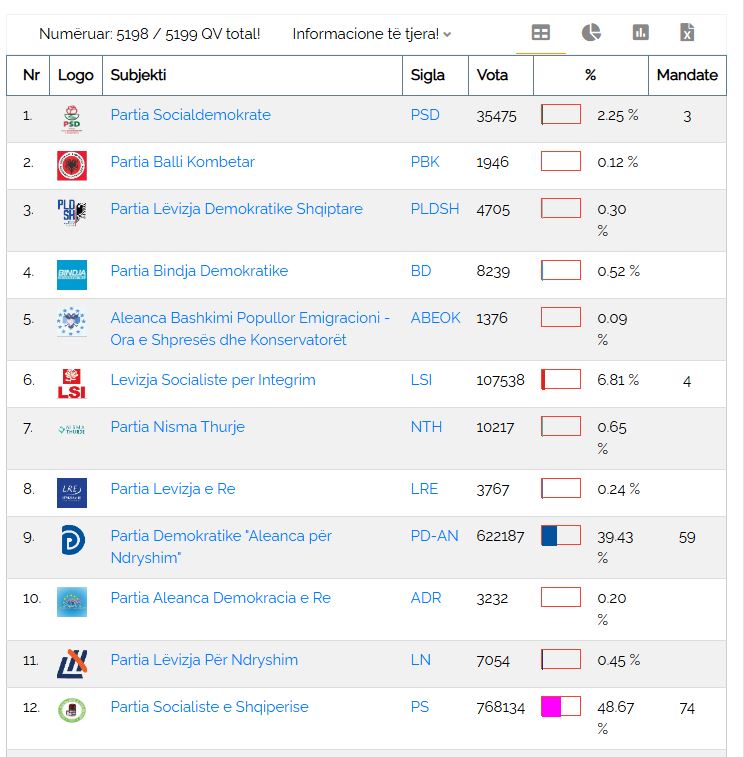Switch to pie chart view icon
The width and height of the screenshot is (744, 757).
(591, 33)
